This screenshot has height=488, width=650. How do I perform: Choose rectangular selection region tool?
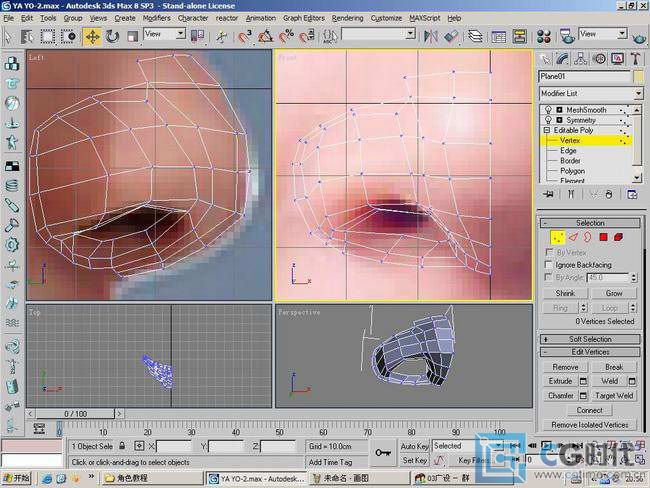[48, 36]
